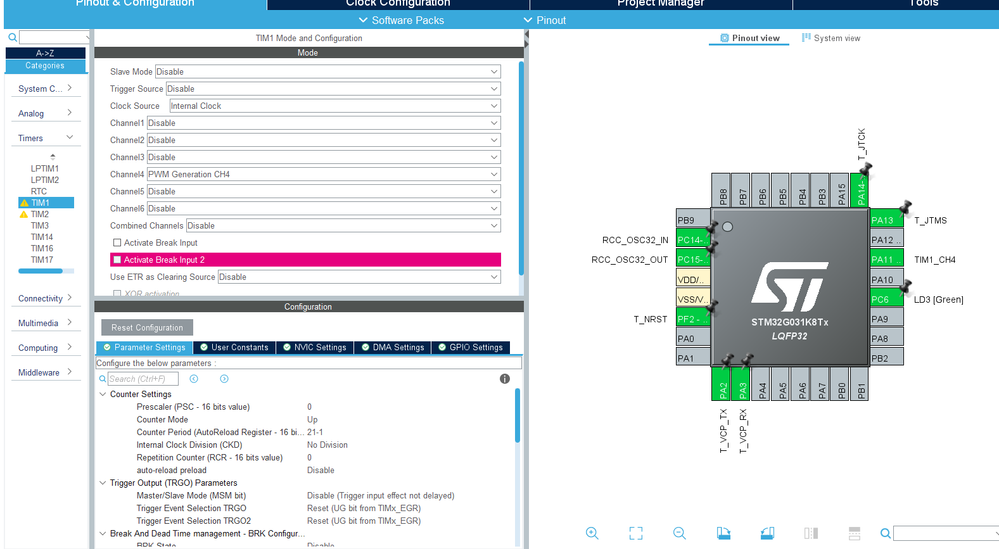The height and width of the screenshot is (549, 999).
Task: Select pin PA14 on the chip
Action: 859,189
